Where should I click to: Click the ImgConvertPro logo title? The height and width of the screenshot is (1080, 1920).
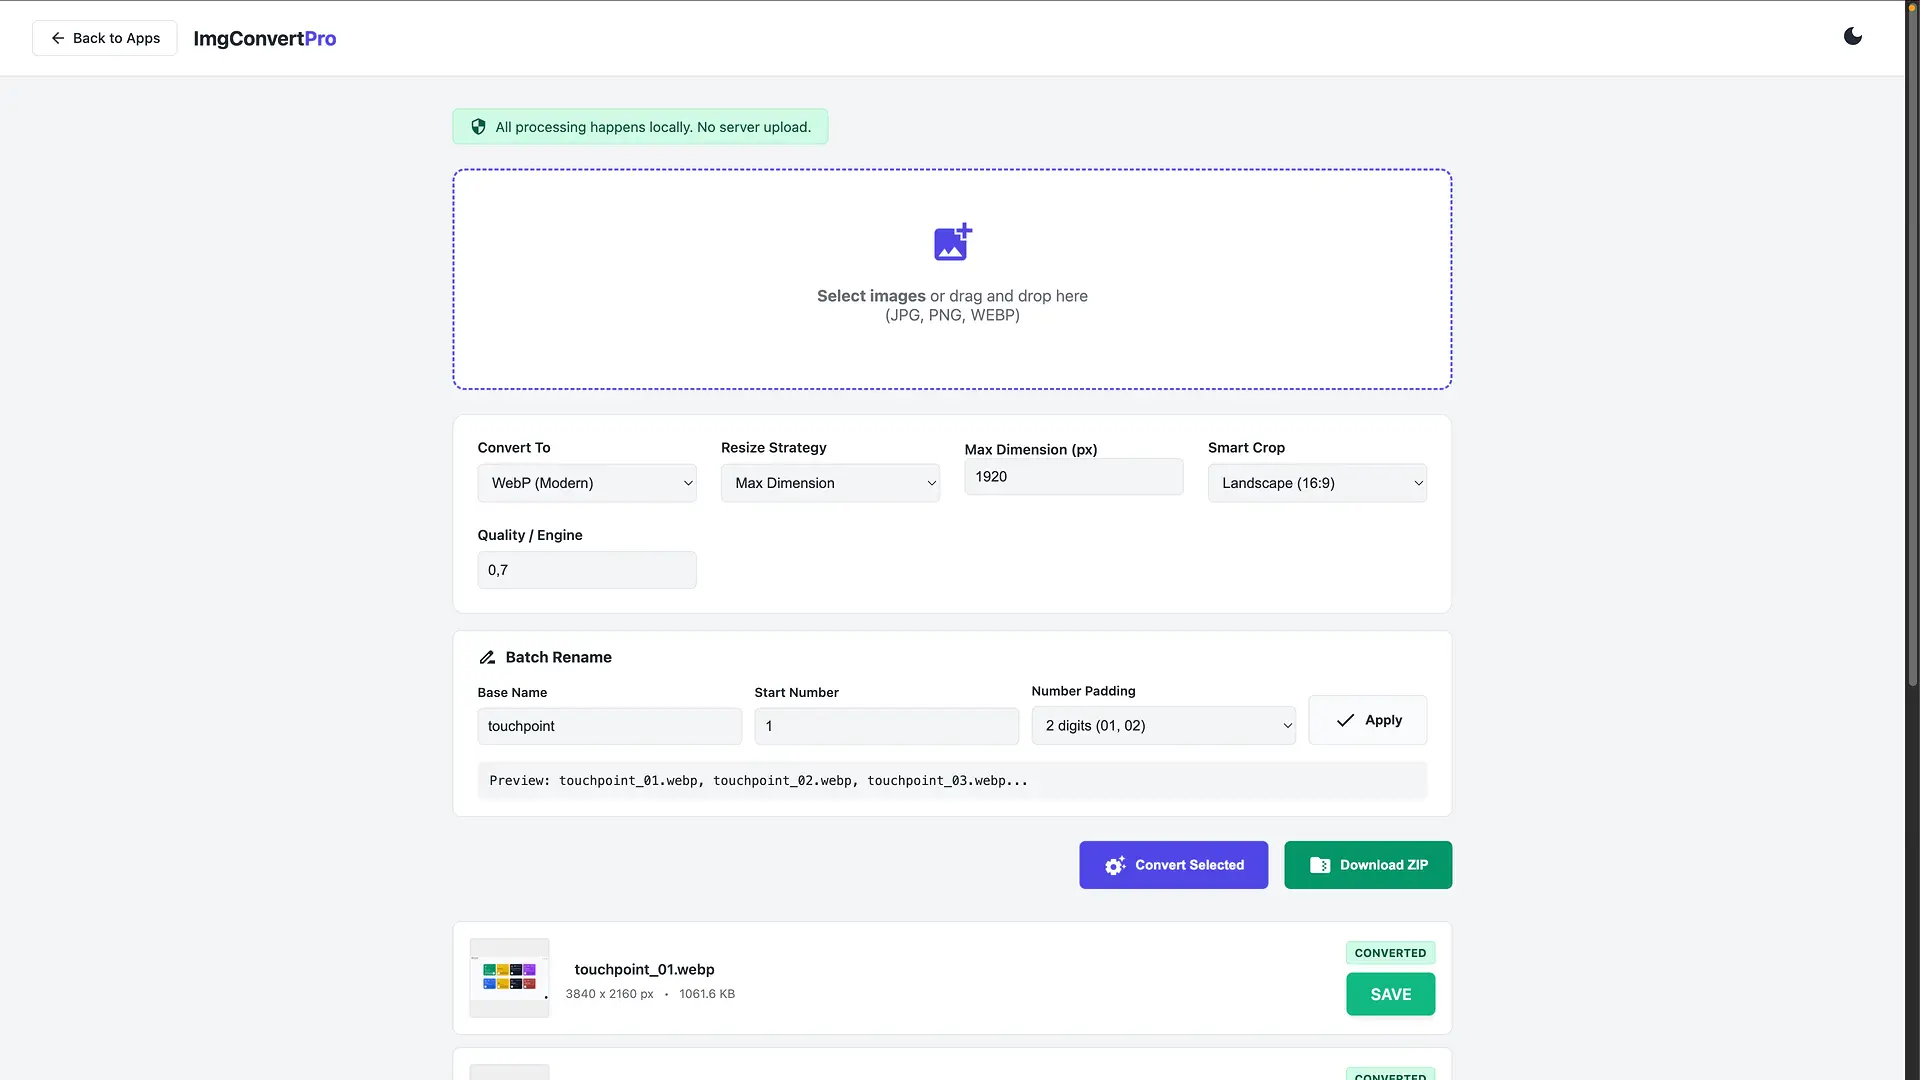pyautogui.click(x=264, y=38)
